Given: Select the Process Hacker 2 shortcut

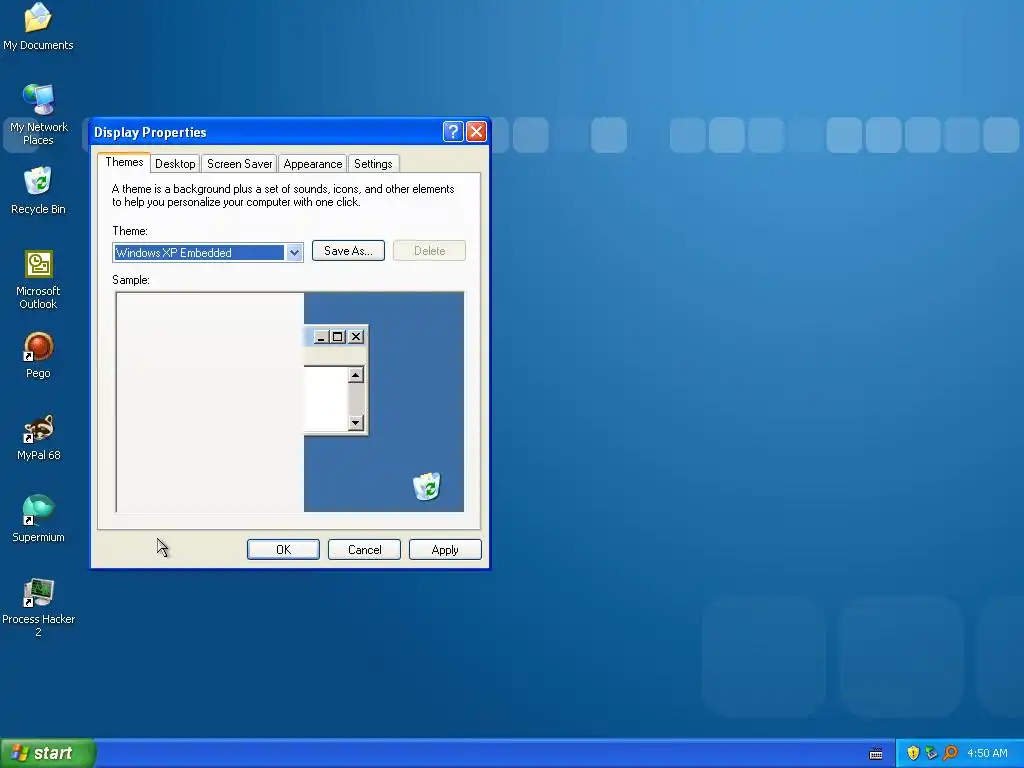Looking at the screenshot, I should point(38,607).
